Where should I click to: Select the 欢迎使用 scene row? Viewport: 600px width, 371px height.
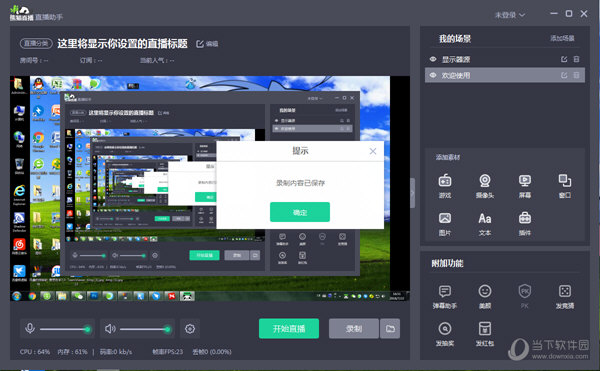click(x=505, y=75)
